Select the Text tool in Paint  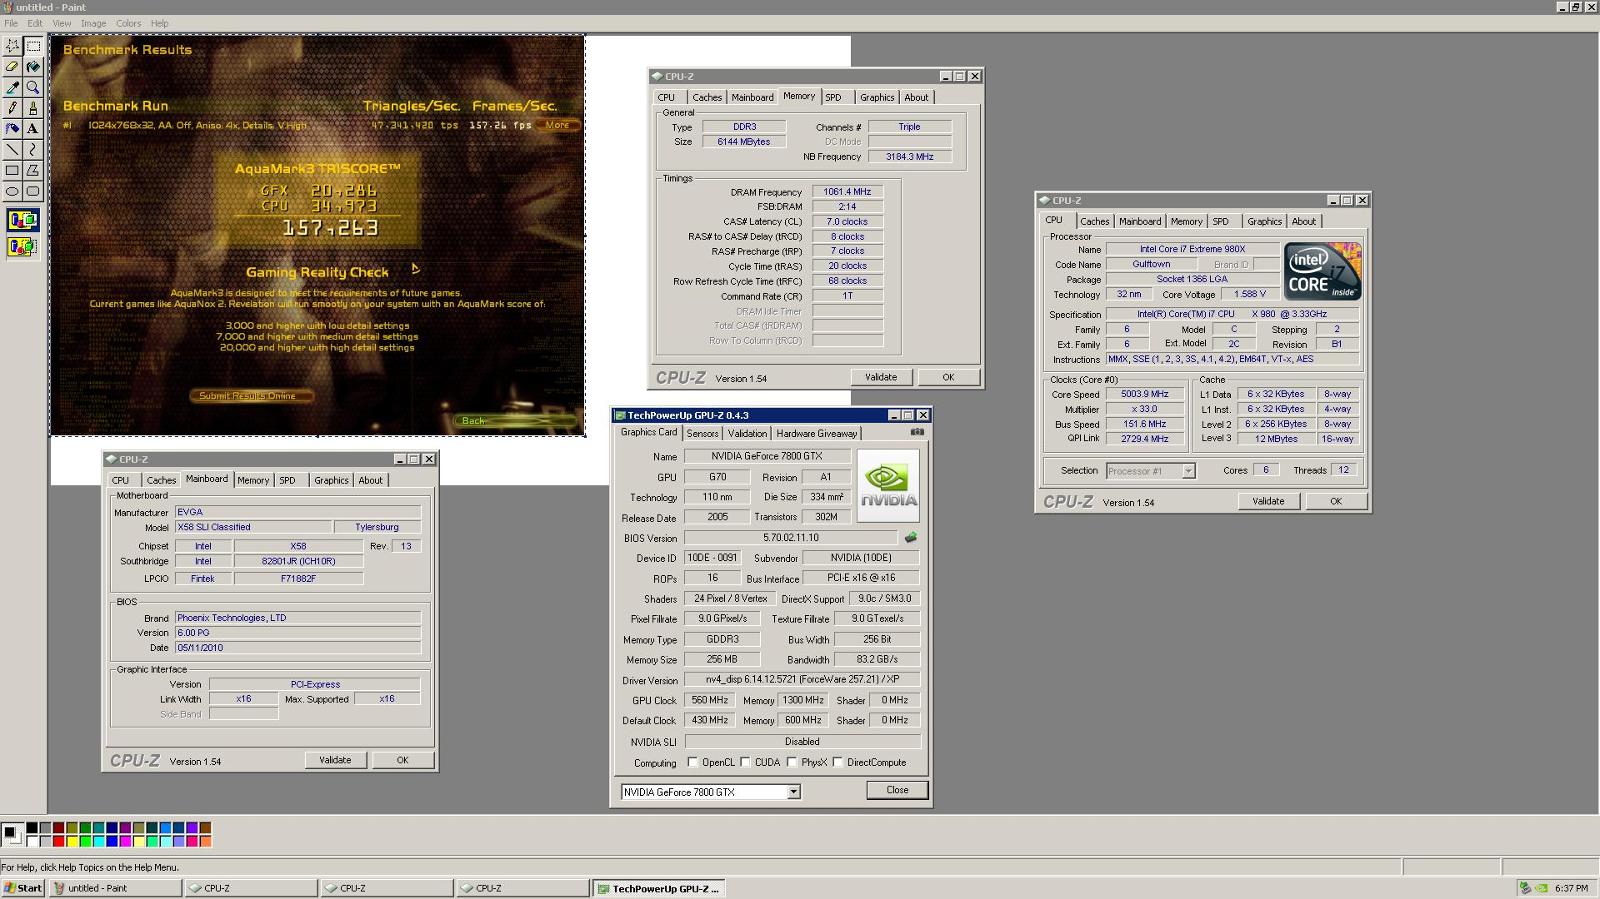coord(33,129)
